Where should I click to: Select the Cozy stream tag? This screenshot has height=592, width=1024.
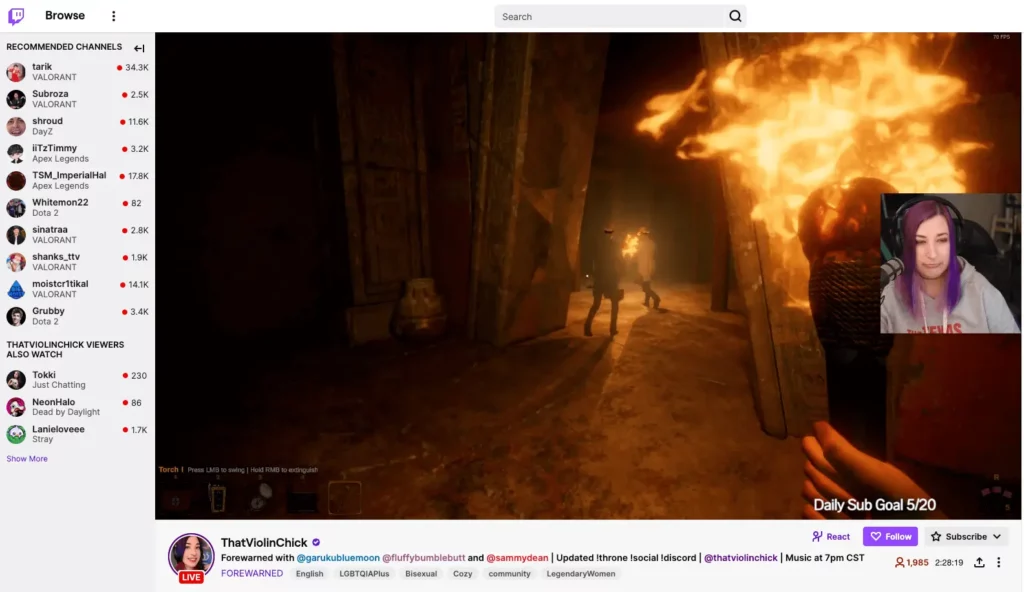point(462,574)
